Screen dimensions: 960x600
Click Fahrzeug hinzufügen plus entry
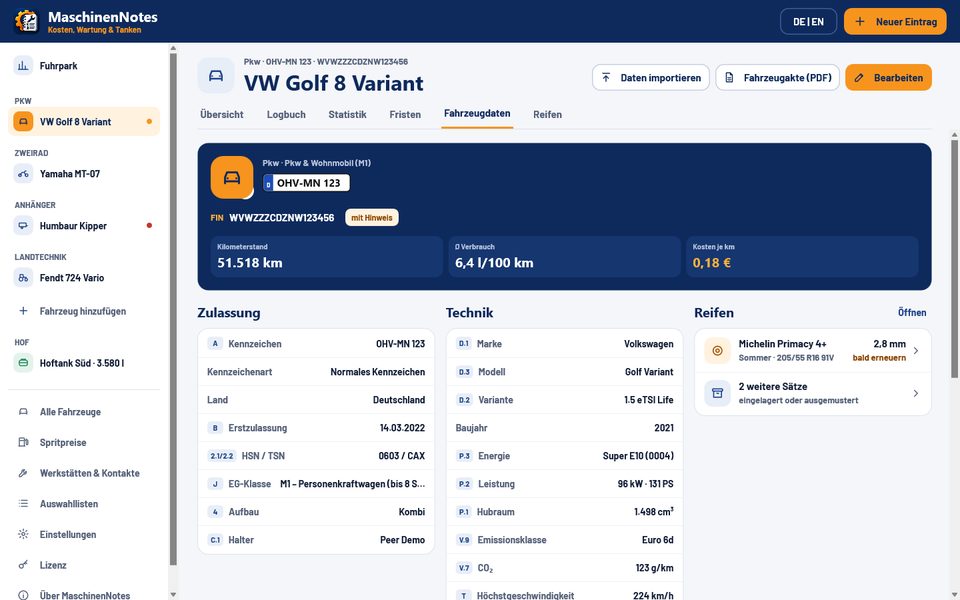[84, 311]
